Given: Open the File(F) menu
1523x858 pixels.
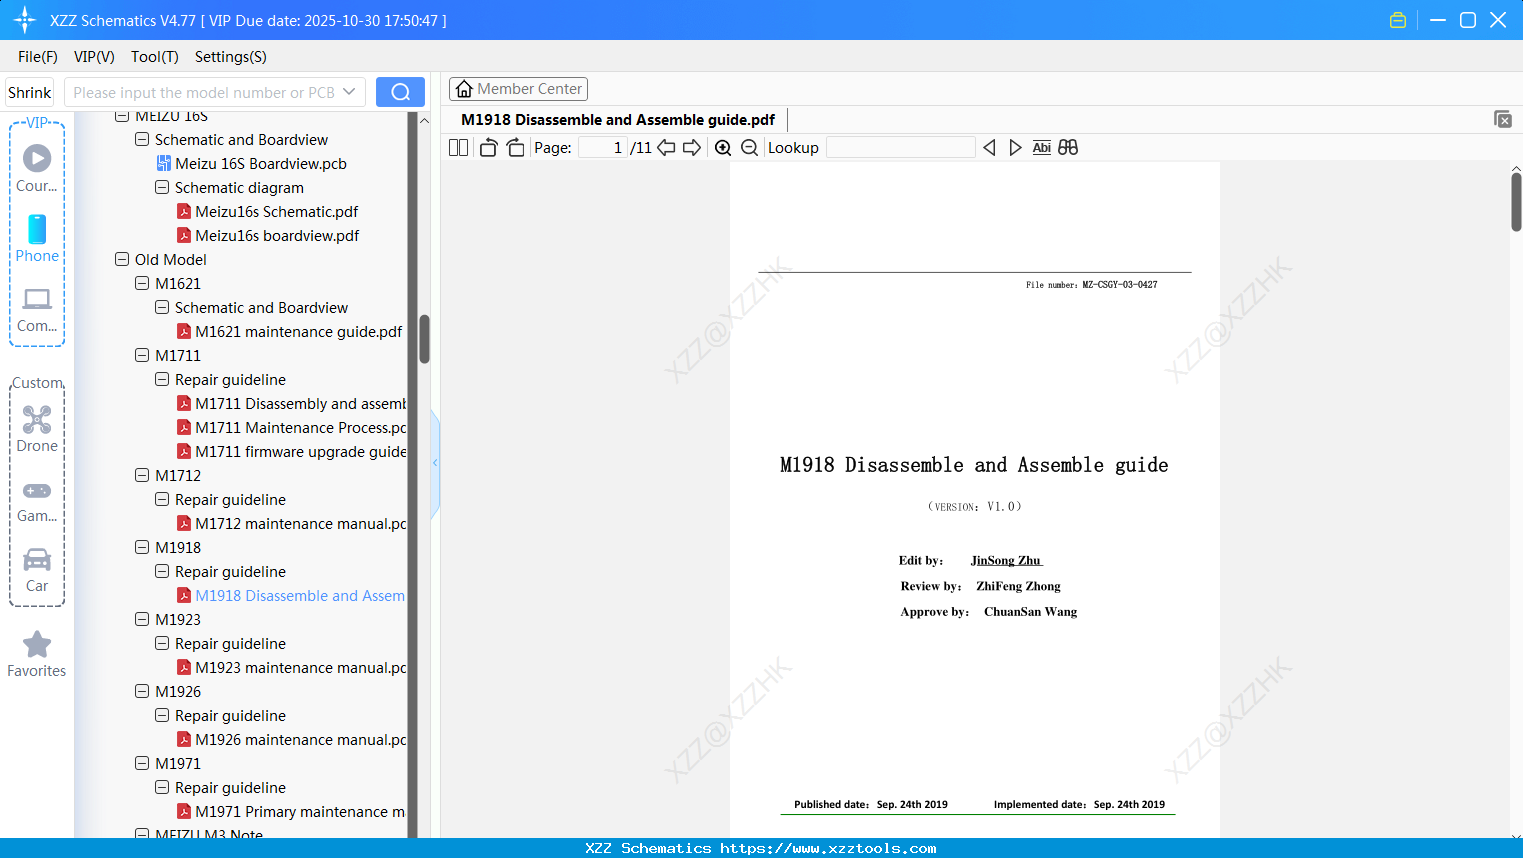Looking at the screenshot, I should pyautogui.click(x=38, y=57).
